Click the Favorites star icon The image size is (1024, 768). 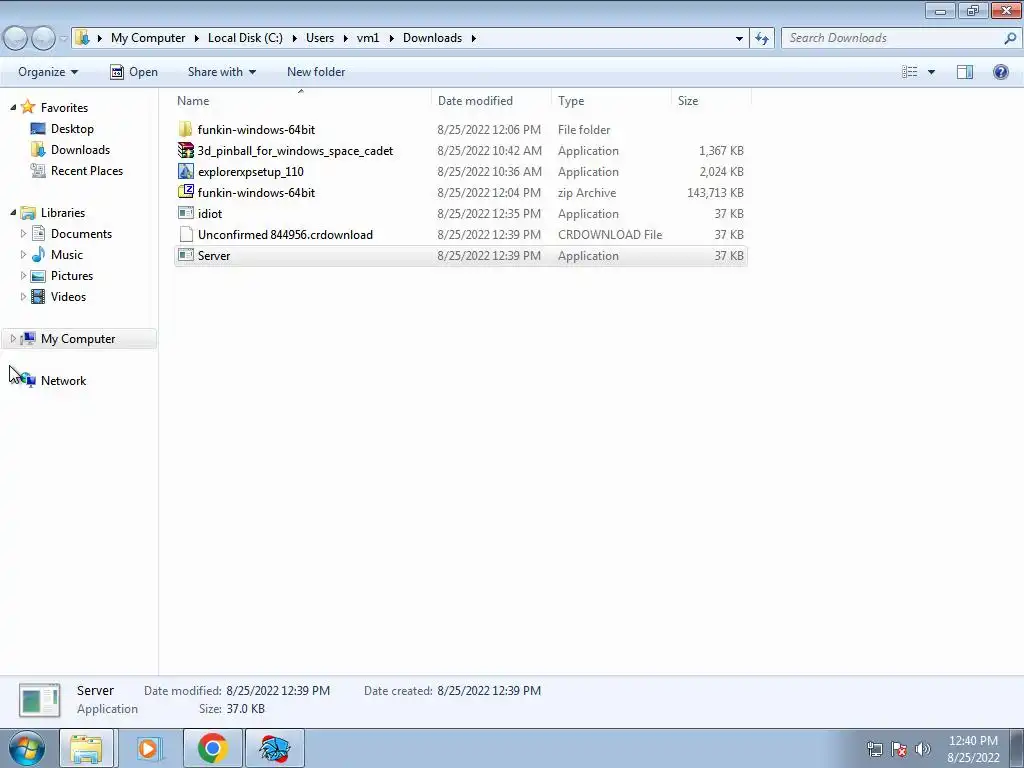coord(27,107)
